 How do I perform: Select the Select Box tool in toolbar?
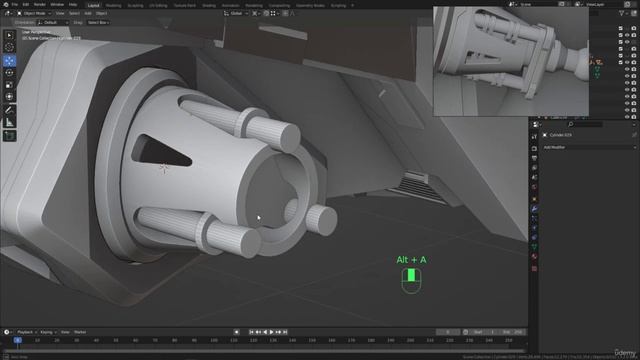click(9, 35)
